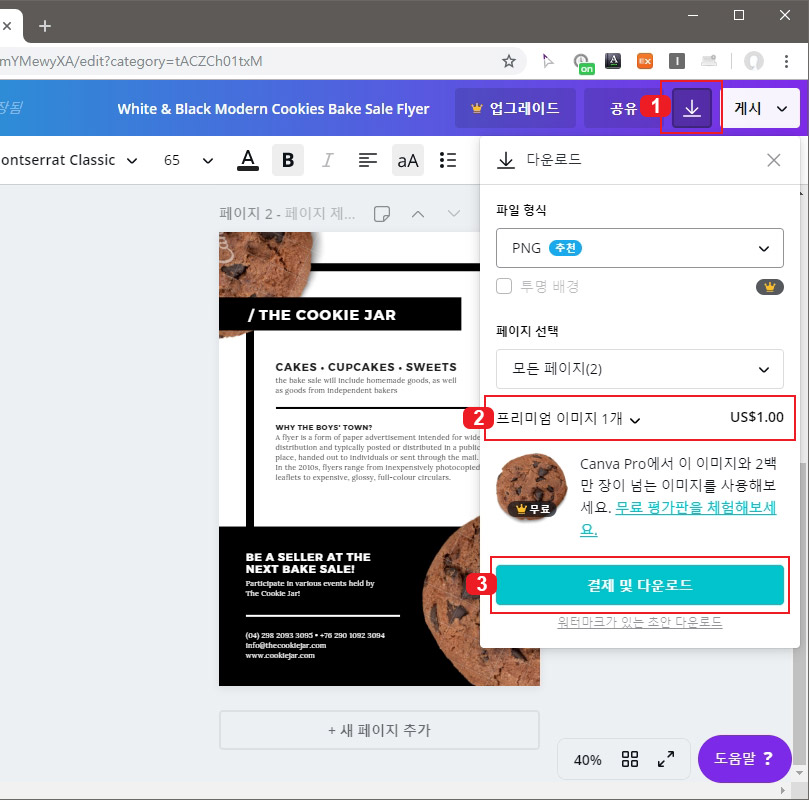809x800 pixels.
Task: Click the font color swatch with red underline
Action: click(x=247, y=159)
